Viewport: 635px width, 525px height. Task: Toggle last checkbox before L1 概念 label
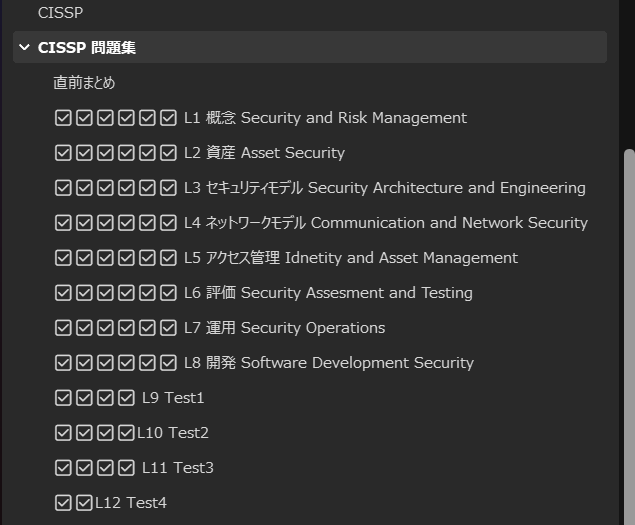tap(168, 118)
